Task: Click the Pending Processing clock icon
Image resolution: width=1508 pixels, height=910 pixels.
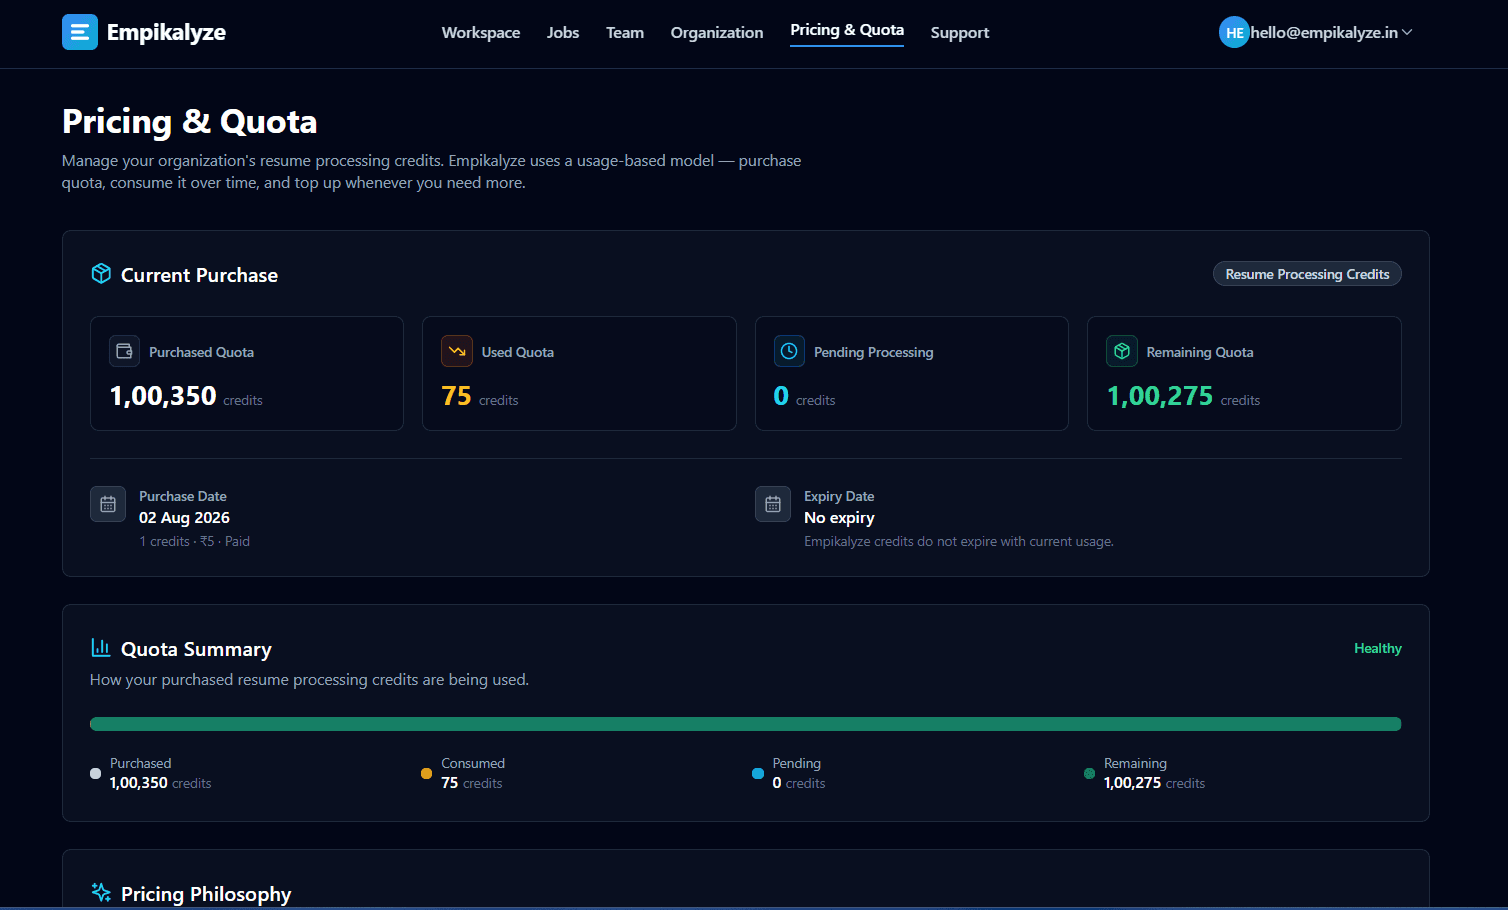Action: [790, 351]
